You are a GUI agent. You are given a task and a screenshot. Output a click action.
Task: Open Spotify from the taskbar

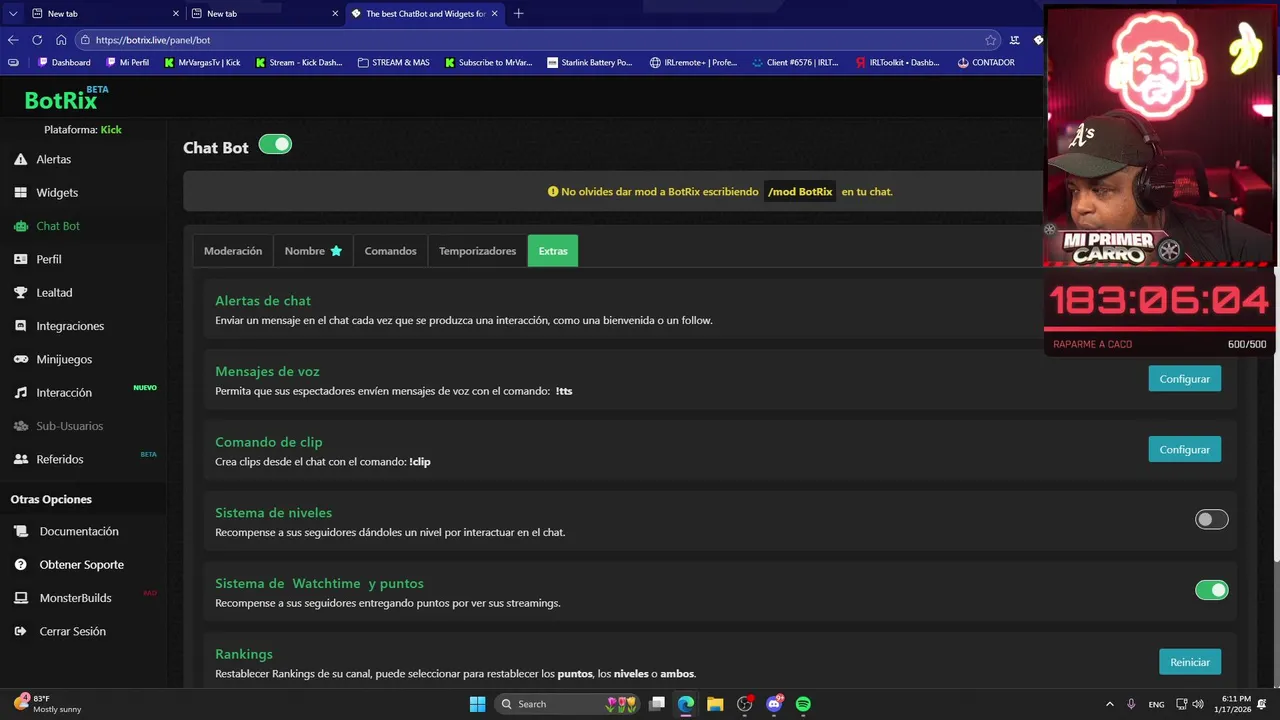click(x=803, y=704)
